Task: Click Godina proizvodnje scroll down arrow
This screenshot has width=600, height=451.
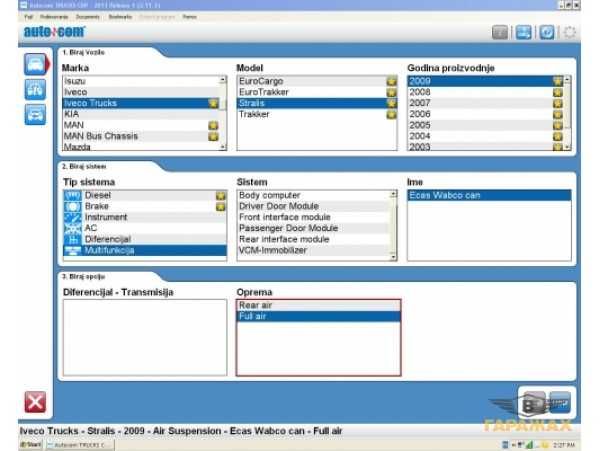Action: coord(567,147)
